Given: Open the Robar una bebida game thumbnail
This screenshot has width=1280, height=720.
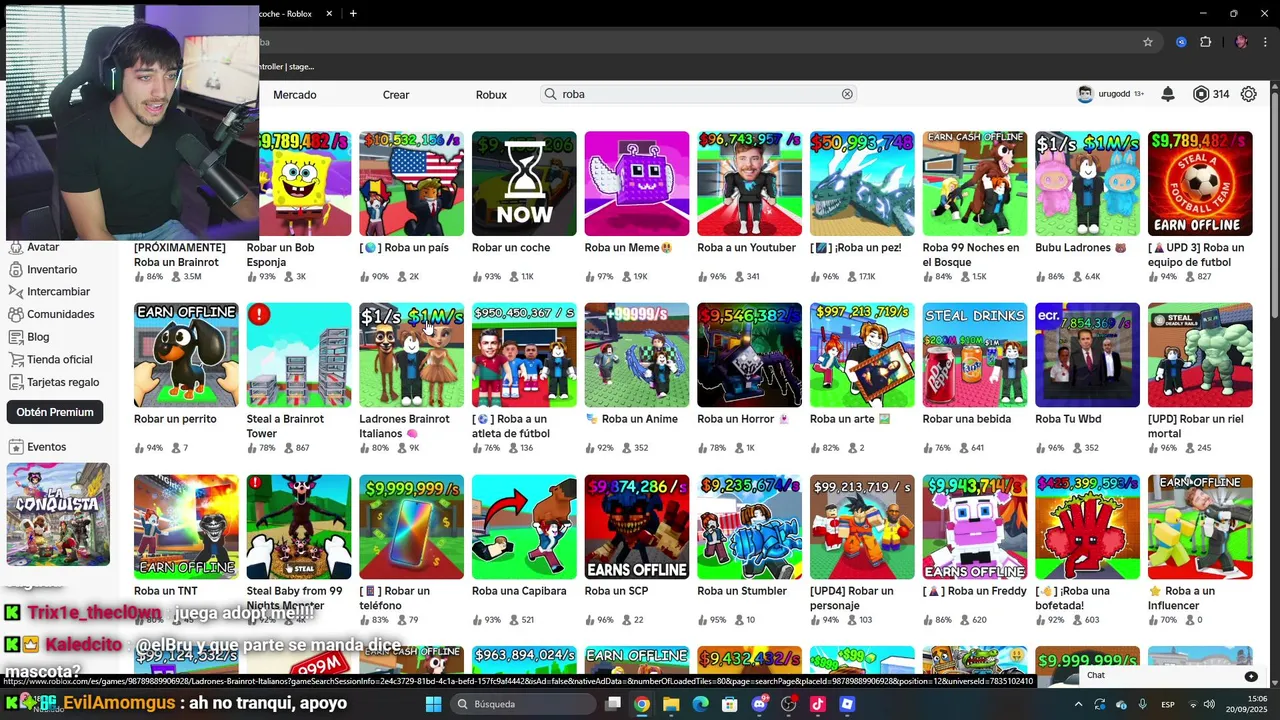Looking at the screenshot, I should point(975,355).
